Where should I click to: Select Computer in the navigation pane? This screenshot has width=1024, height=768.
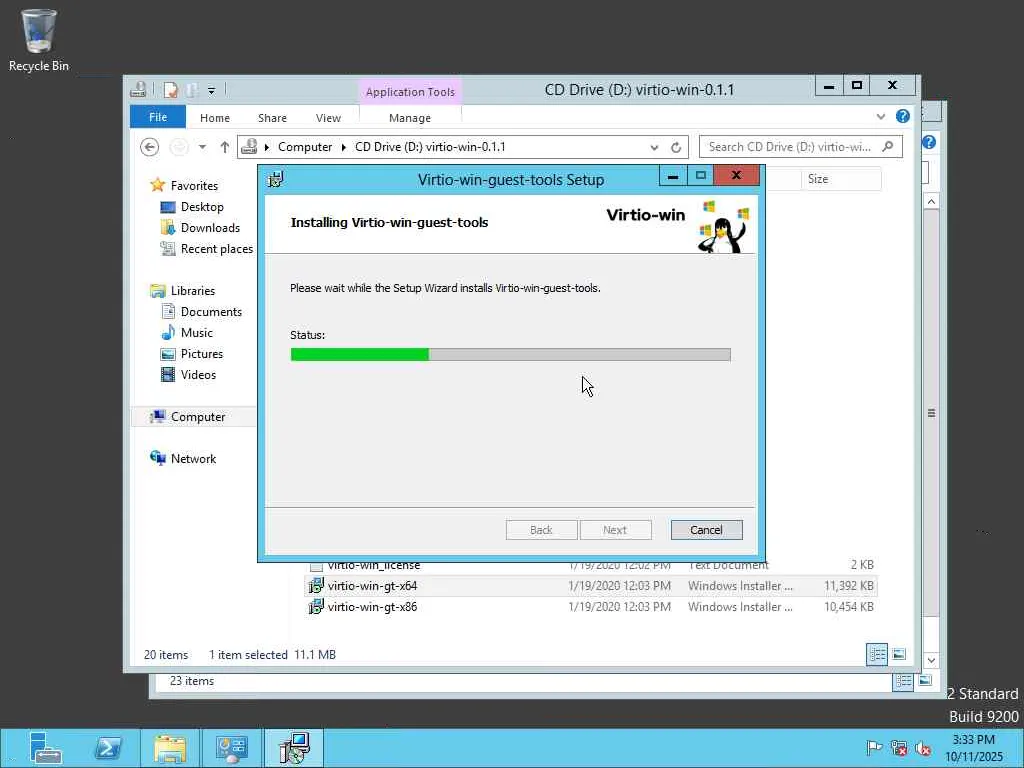click(x=197, y=417)
